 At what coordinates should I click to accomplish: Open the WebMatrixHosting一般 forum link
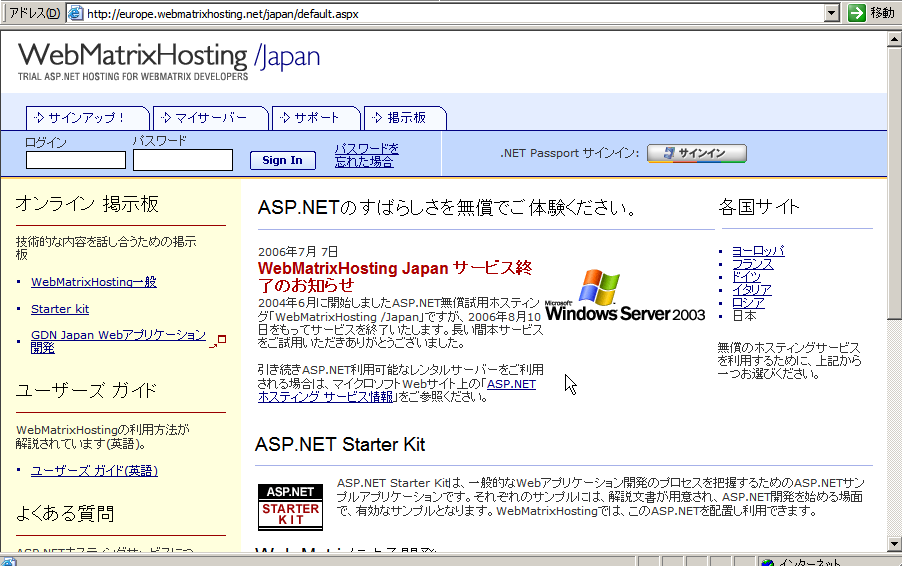[x=94, y=282]
